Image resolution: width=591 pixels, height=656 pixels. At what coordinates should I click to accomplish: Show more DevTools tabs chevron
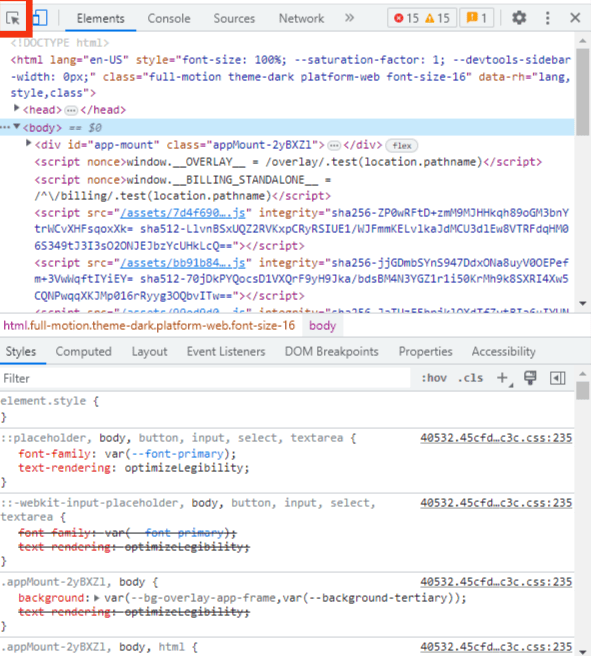click(x=349, y=18)
